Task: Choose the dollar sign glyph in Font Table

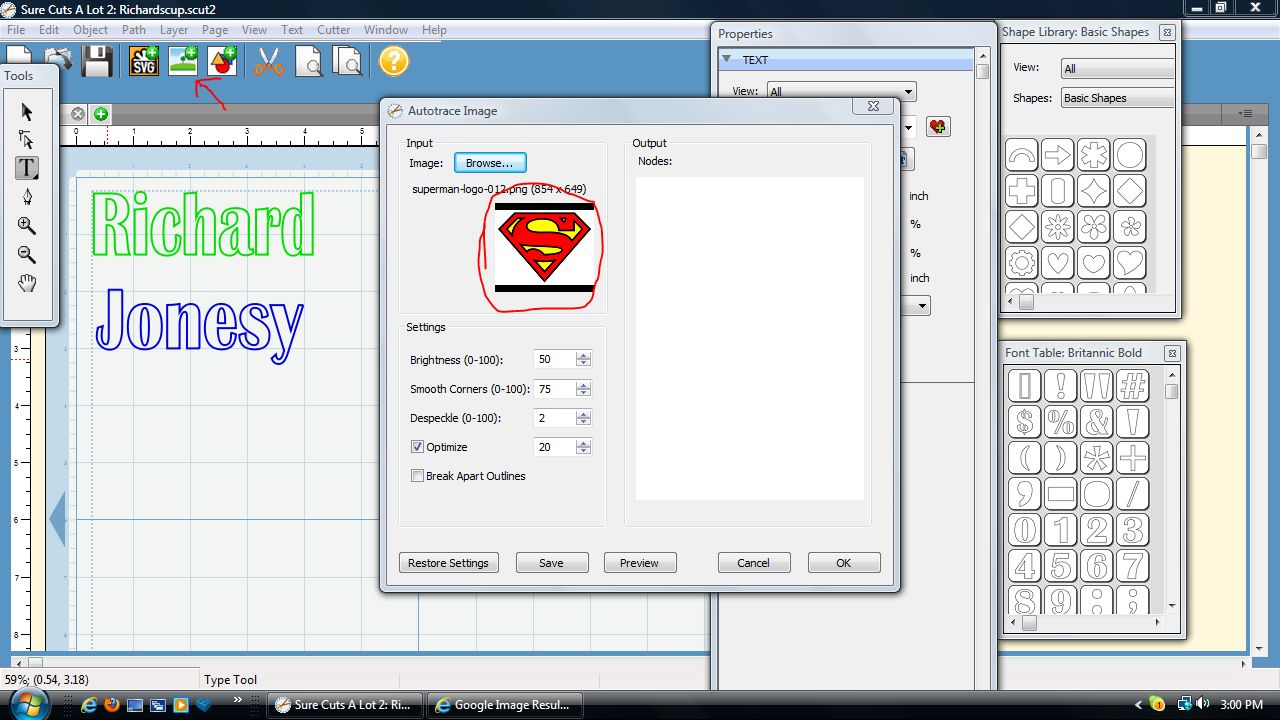Action: 1025,422
